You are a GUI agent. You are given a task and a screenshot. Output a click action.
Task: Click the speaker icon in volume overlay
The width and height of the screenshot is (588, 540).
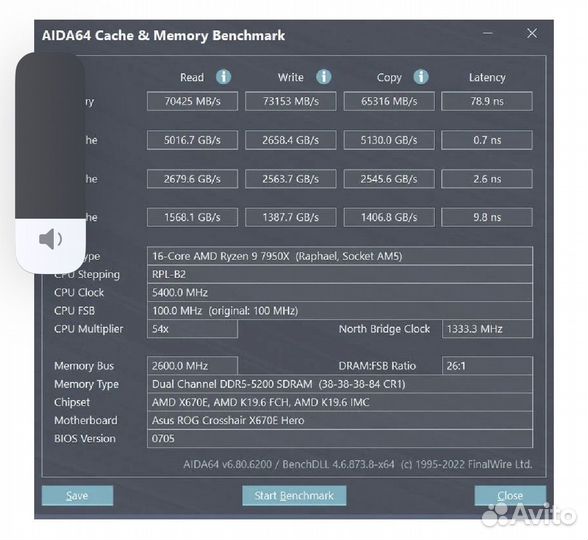point(51,239)
